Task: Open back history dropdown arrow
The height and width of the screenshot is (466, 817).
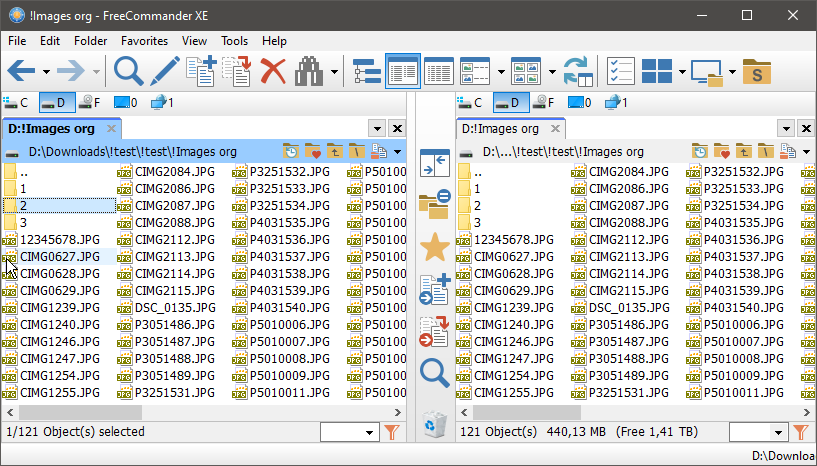Action: (46, 72)
